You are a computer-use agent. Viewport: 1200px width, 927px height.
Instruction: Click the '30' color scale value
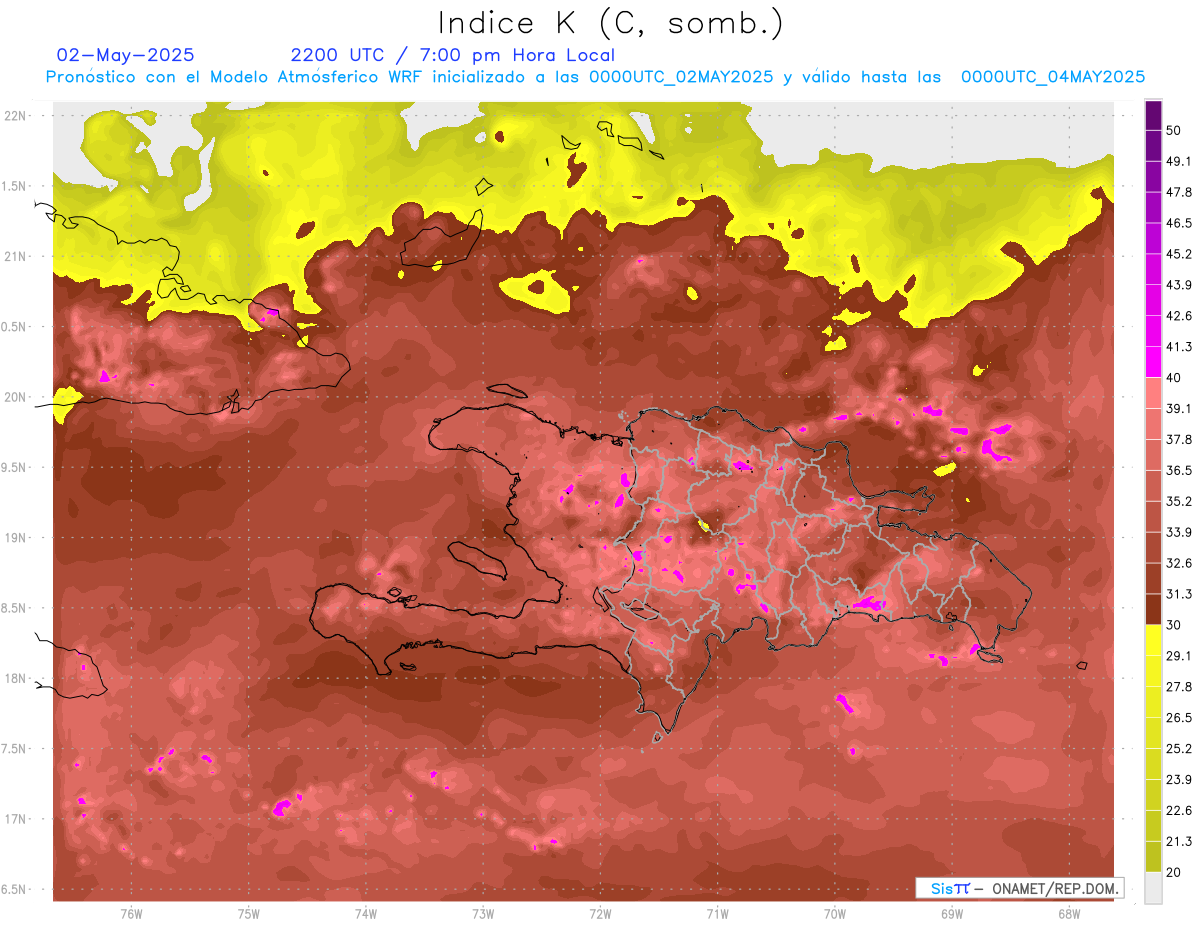tap(1175, 625)
